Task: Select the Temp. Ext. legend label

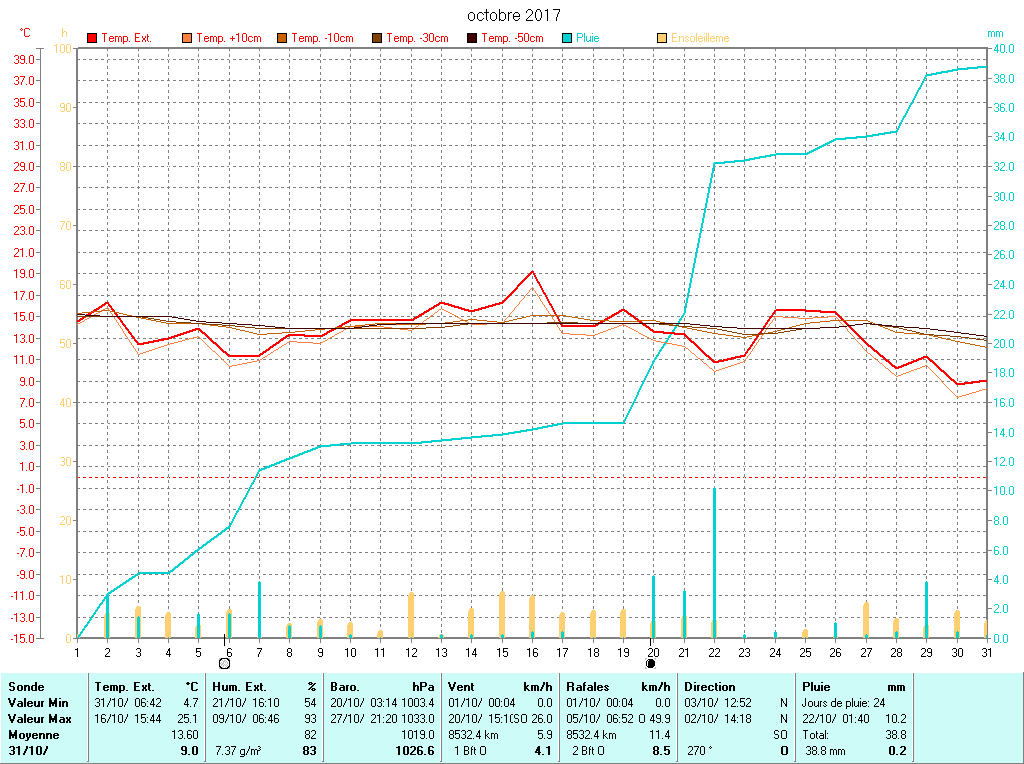Action: pos(127,38)
